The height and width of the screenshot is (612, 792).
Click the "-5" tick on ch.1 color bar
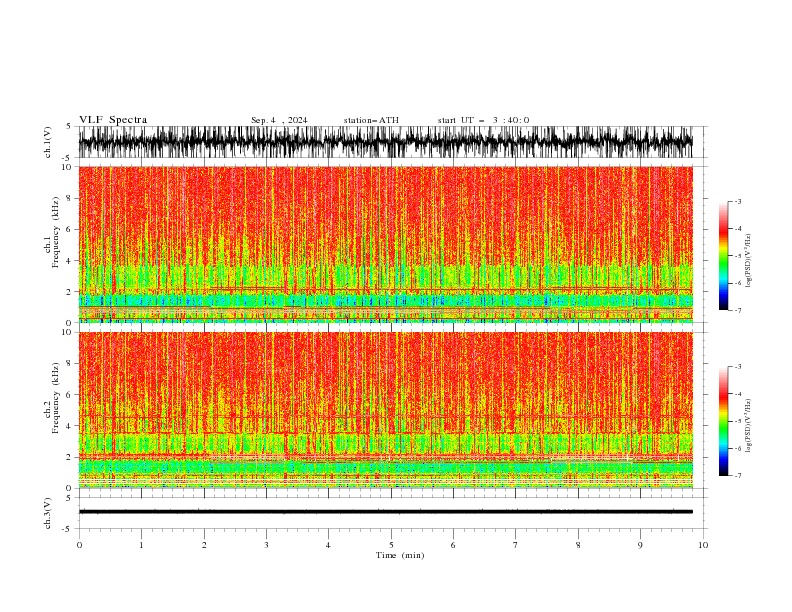click(x=738, y=256)
